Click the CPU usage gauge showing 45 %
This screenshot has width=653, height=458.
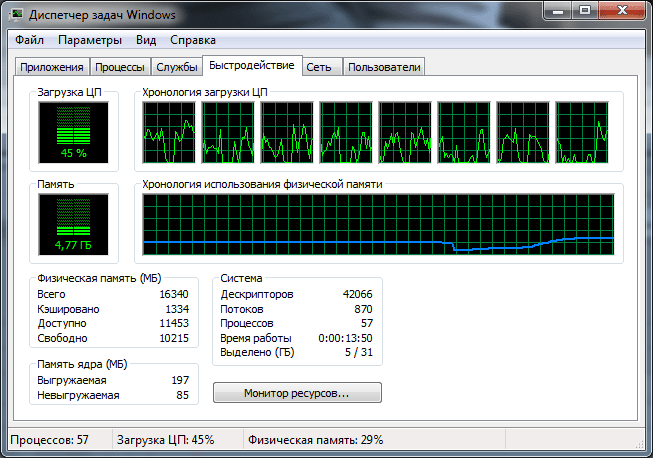coord(73,133)
